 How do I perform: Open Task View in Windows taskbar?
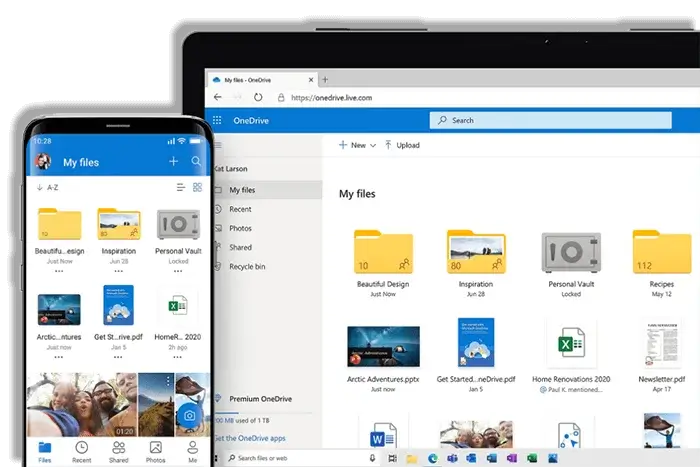coord(392,458)
